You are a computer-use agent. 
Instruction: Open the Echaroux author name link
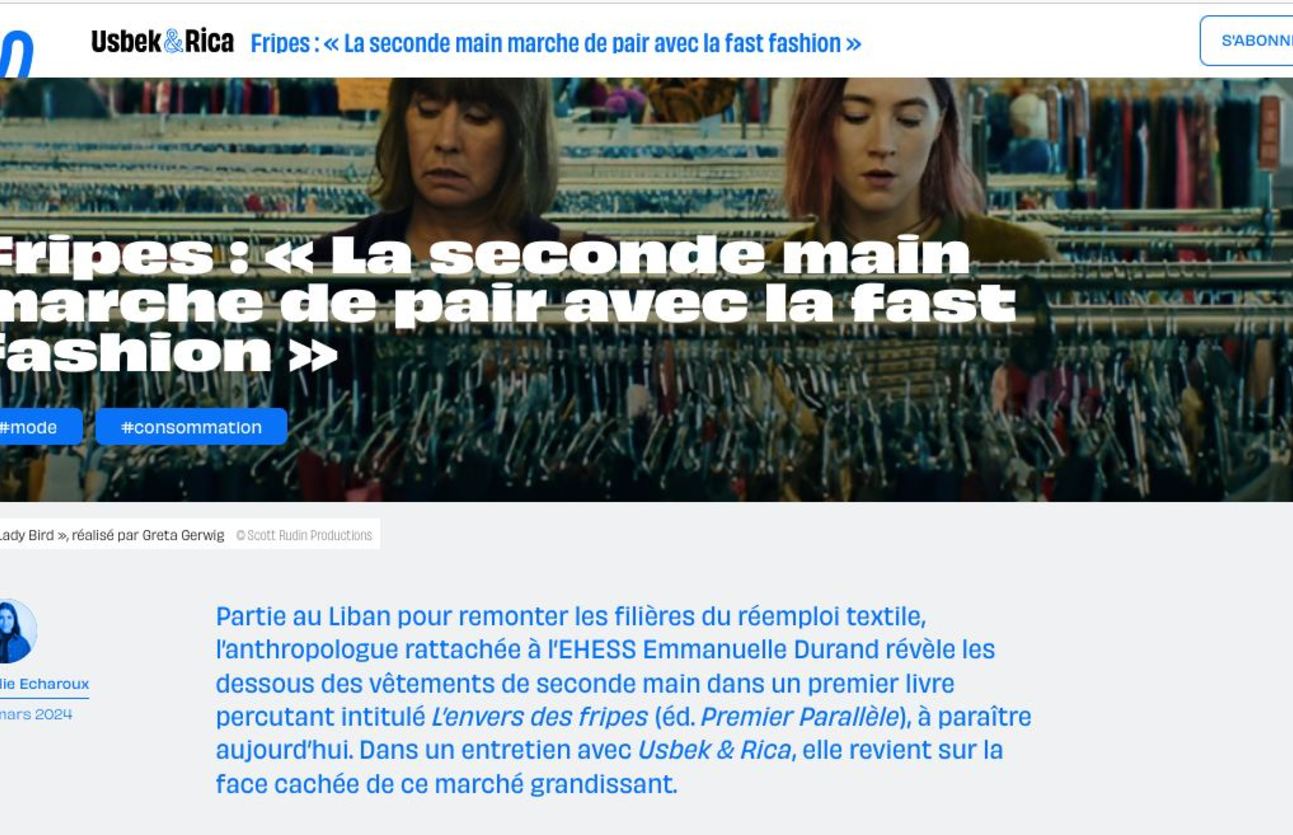[44, 684]
